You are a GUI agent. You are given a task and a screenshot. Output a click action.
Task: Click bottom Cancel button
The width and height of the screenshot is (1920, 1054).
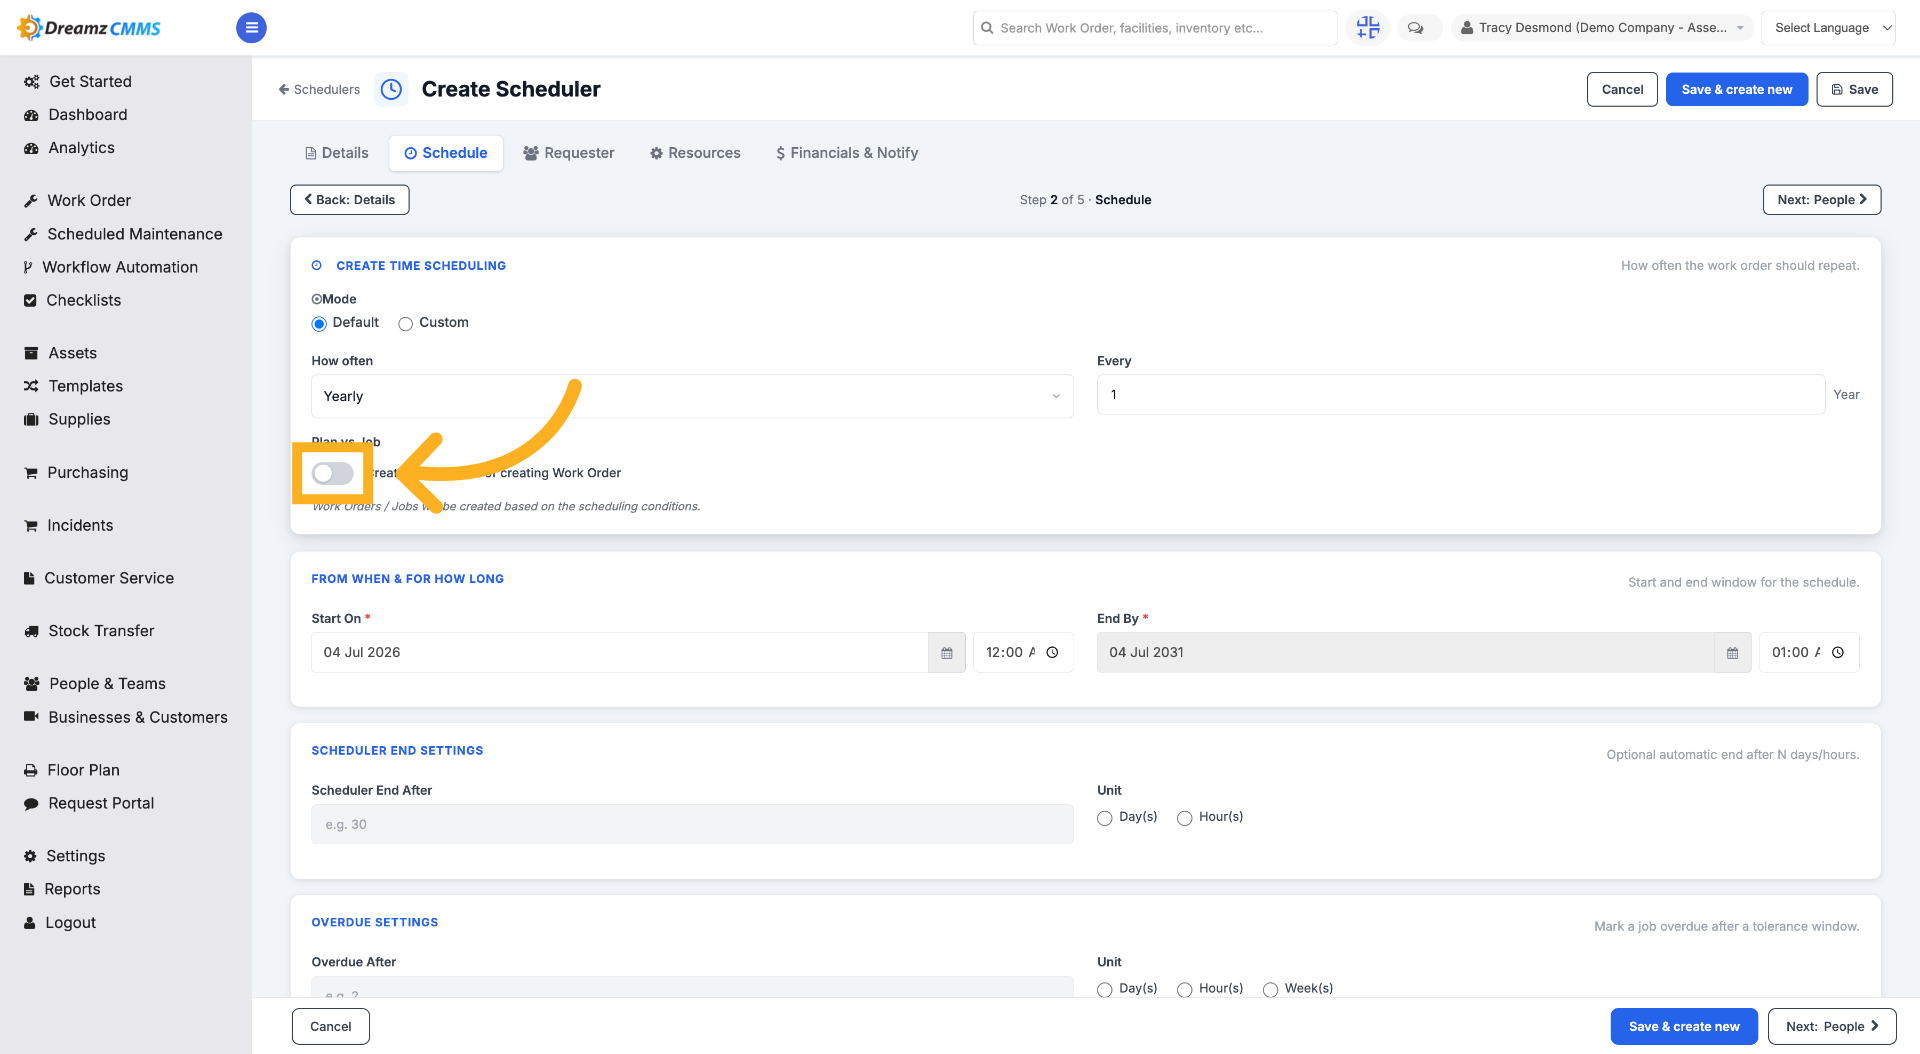click(x=331, y=1026)
